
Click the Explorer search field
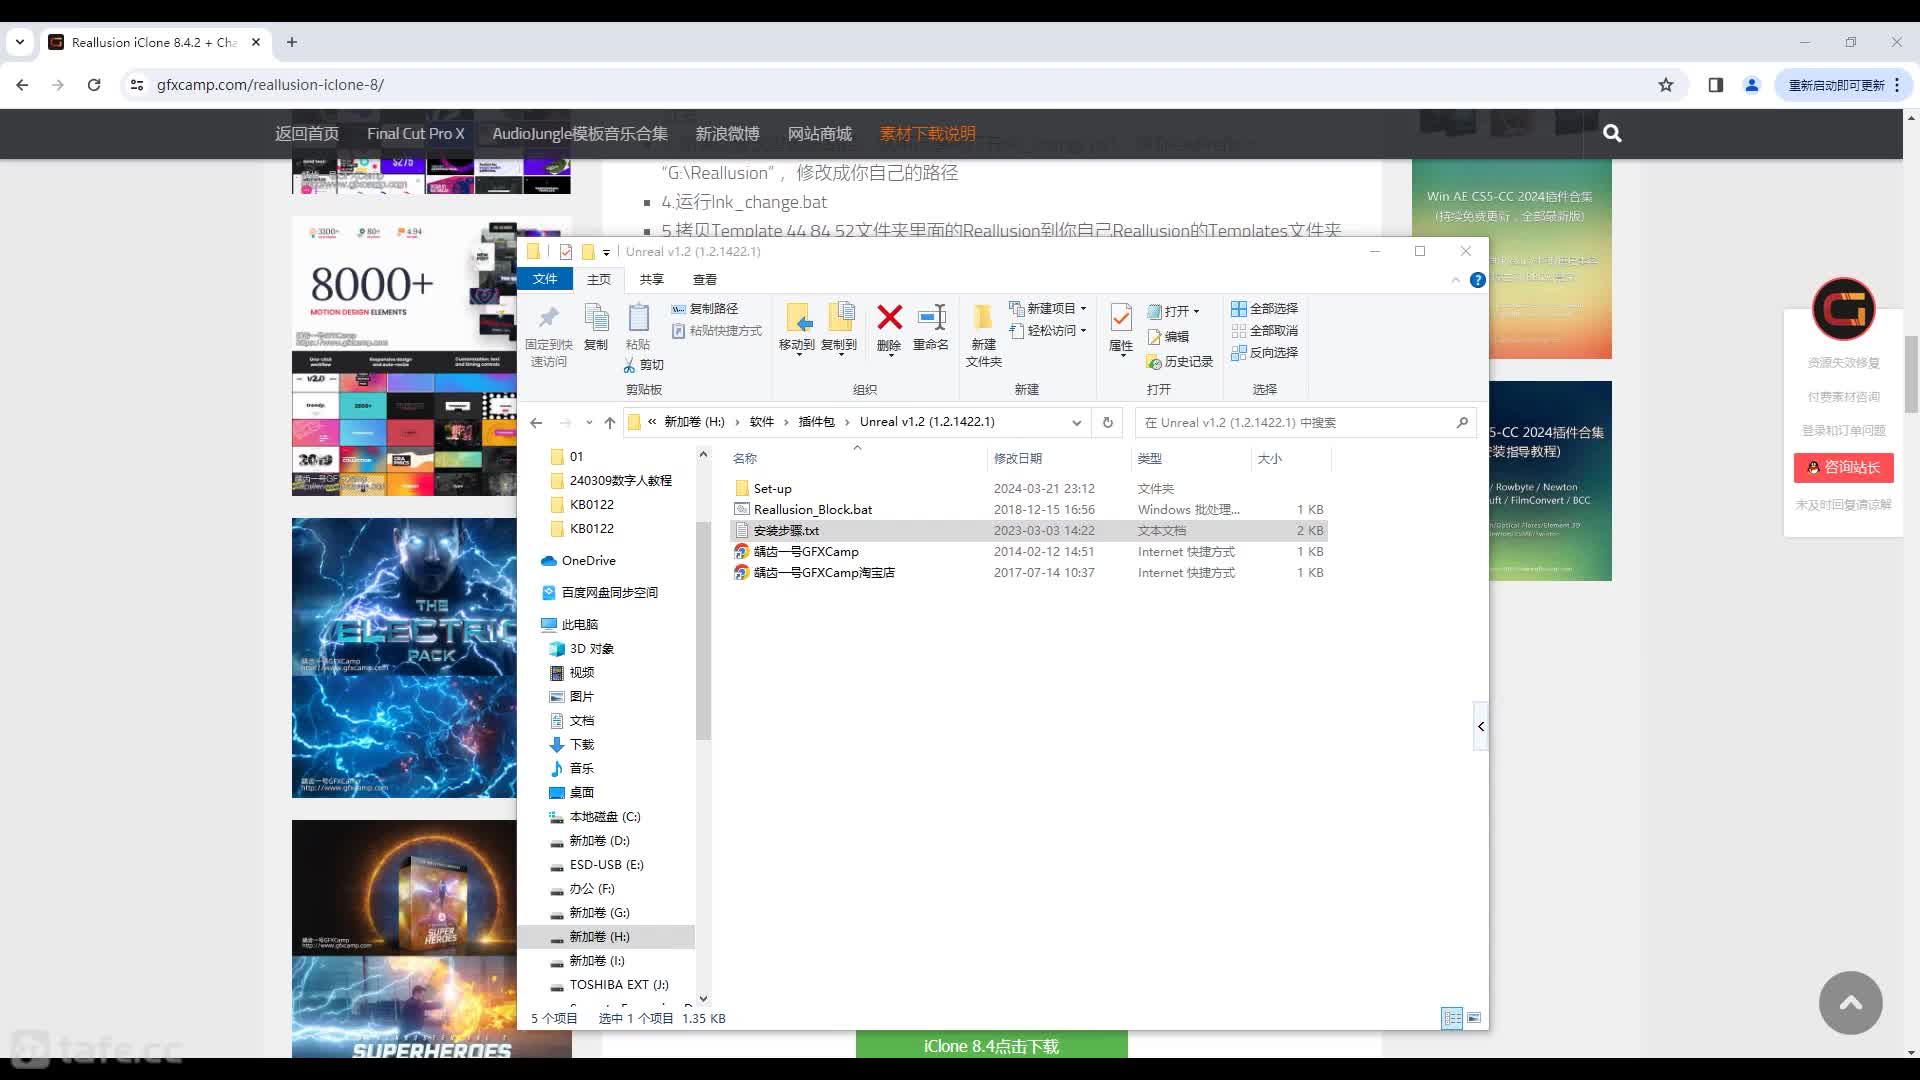click(1305, 422)
